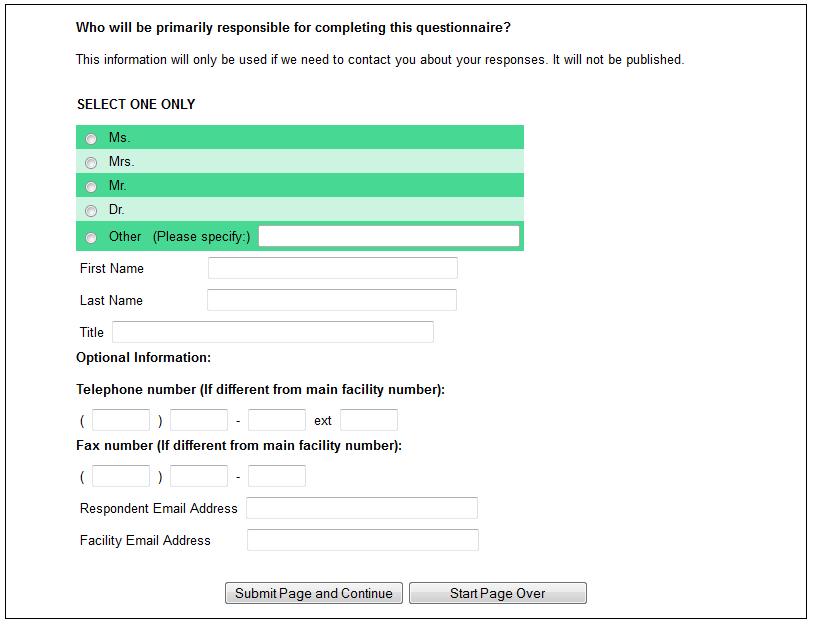The height and width of the screenshot is (626, 815).
Task: Focus the First Name input field
Action: pos(332,268)
